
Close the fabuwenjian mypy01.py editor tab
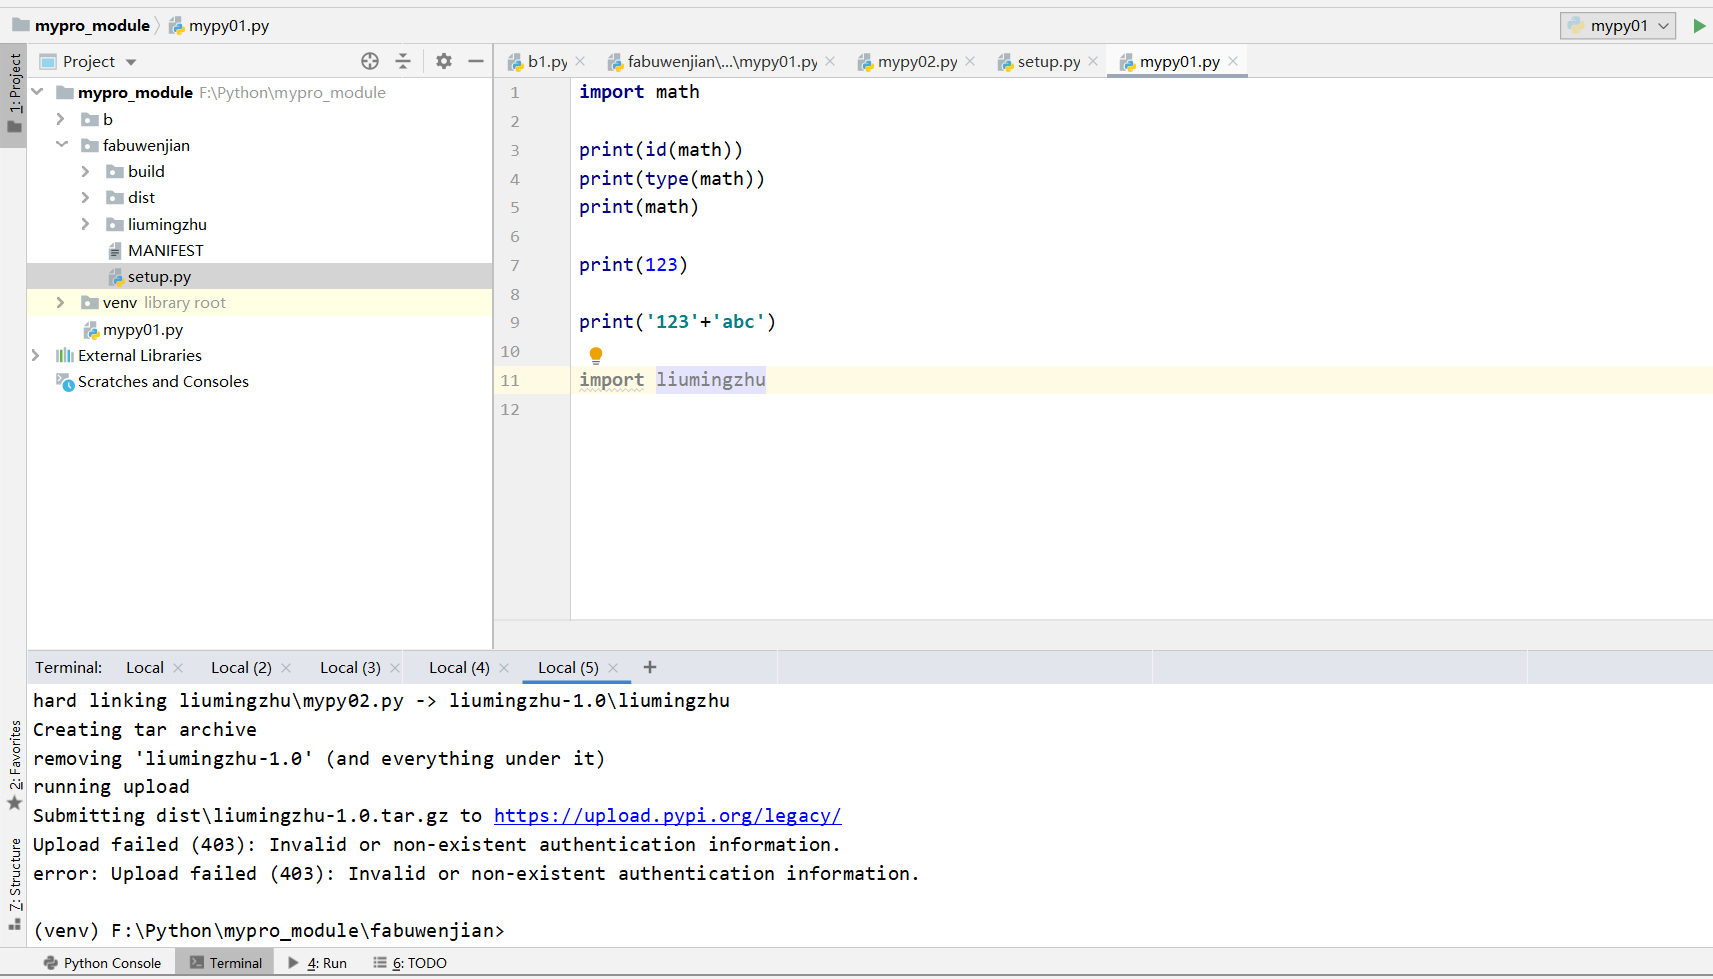830,61
